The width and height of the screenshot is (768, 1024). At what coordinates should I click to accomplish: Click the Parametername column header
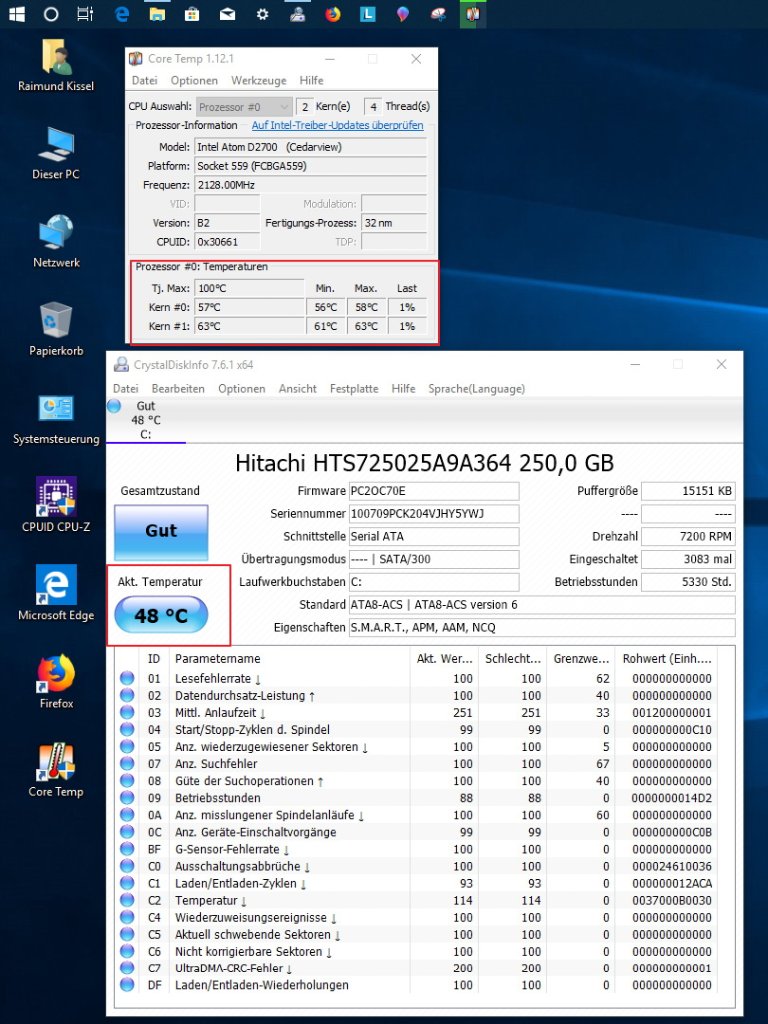pyautogui.click(x=289, y=659)
